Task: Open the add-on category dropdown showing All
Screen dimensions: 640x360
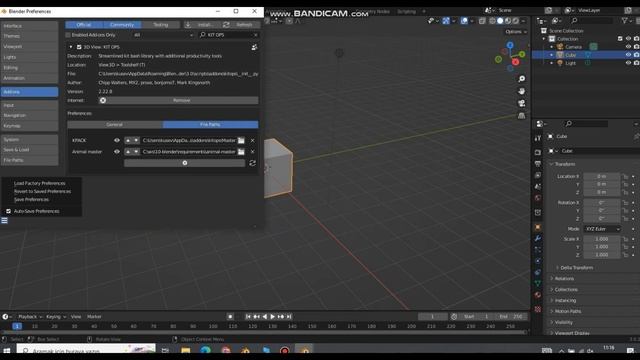Action: pyautogui.click(x=163, y=35)
